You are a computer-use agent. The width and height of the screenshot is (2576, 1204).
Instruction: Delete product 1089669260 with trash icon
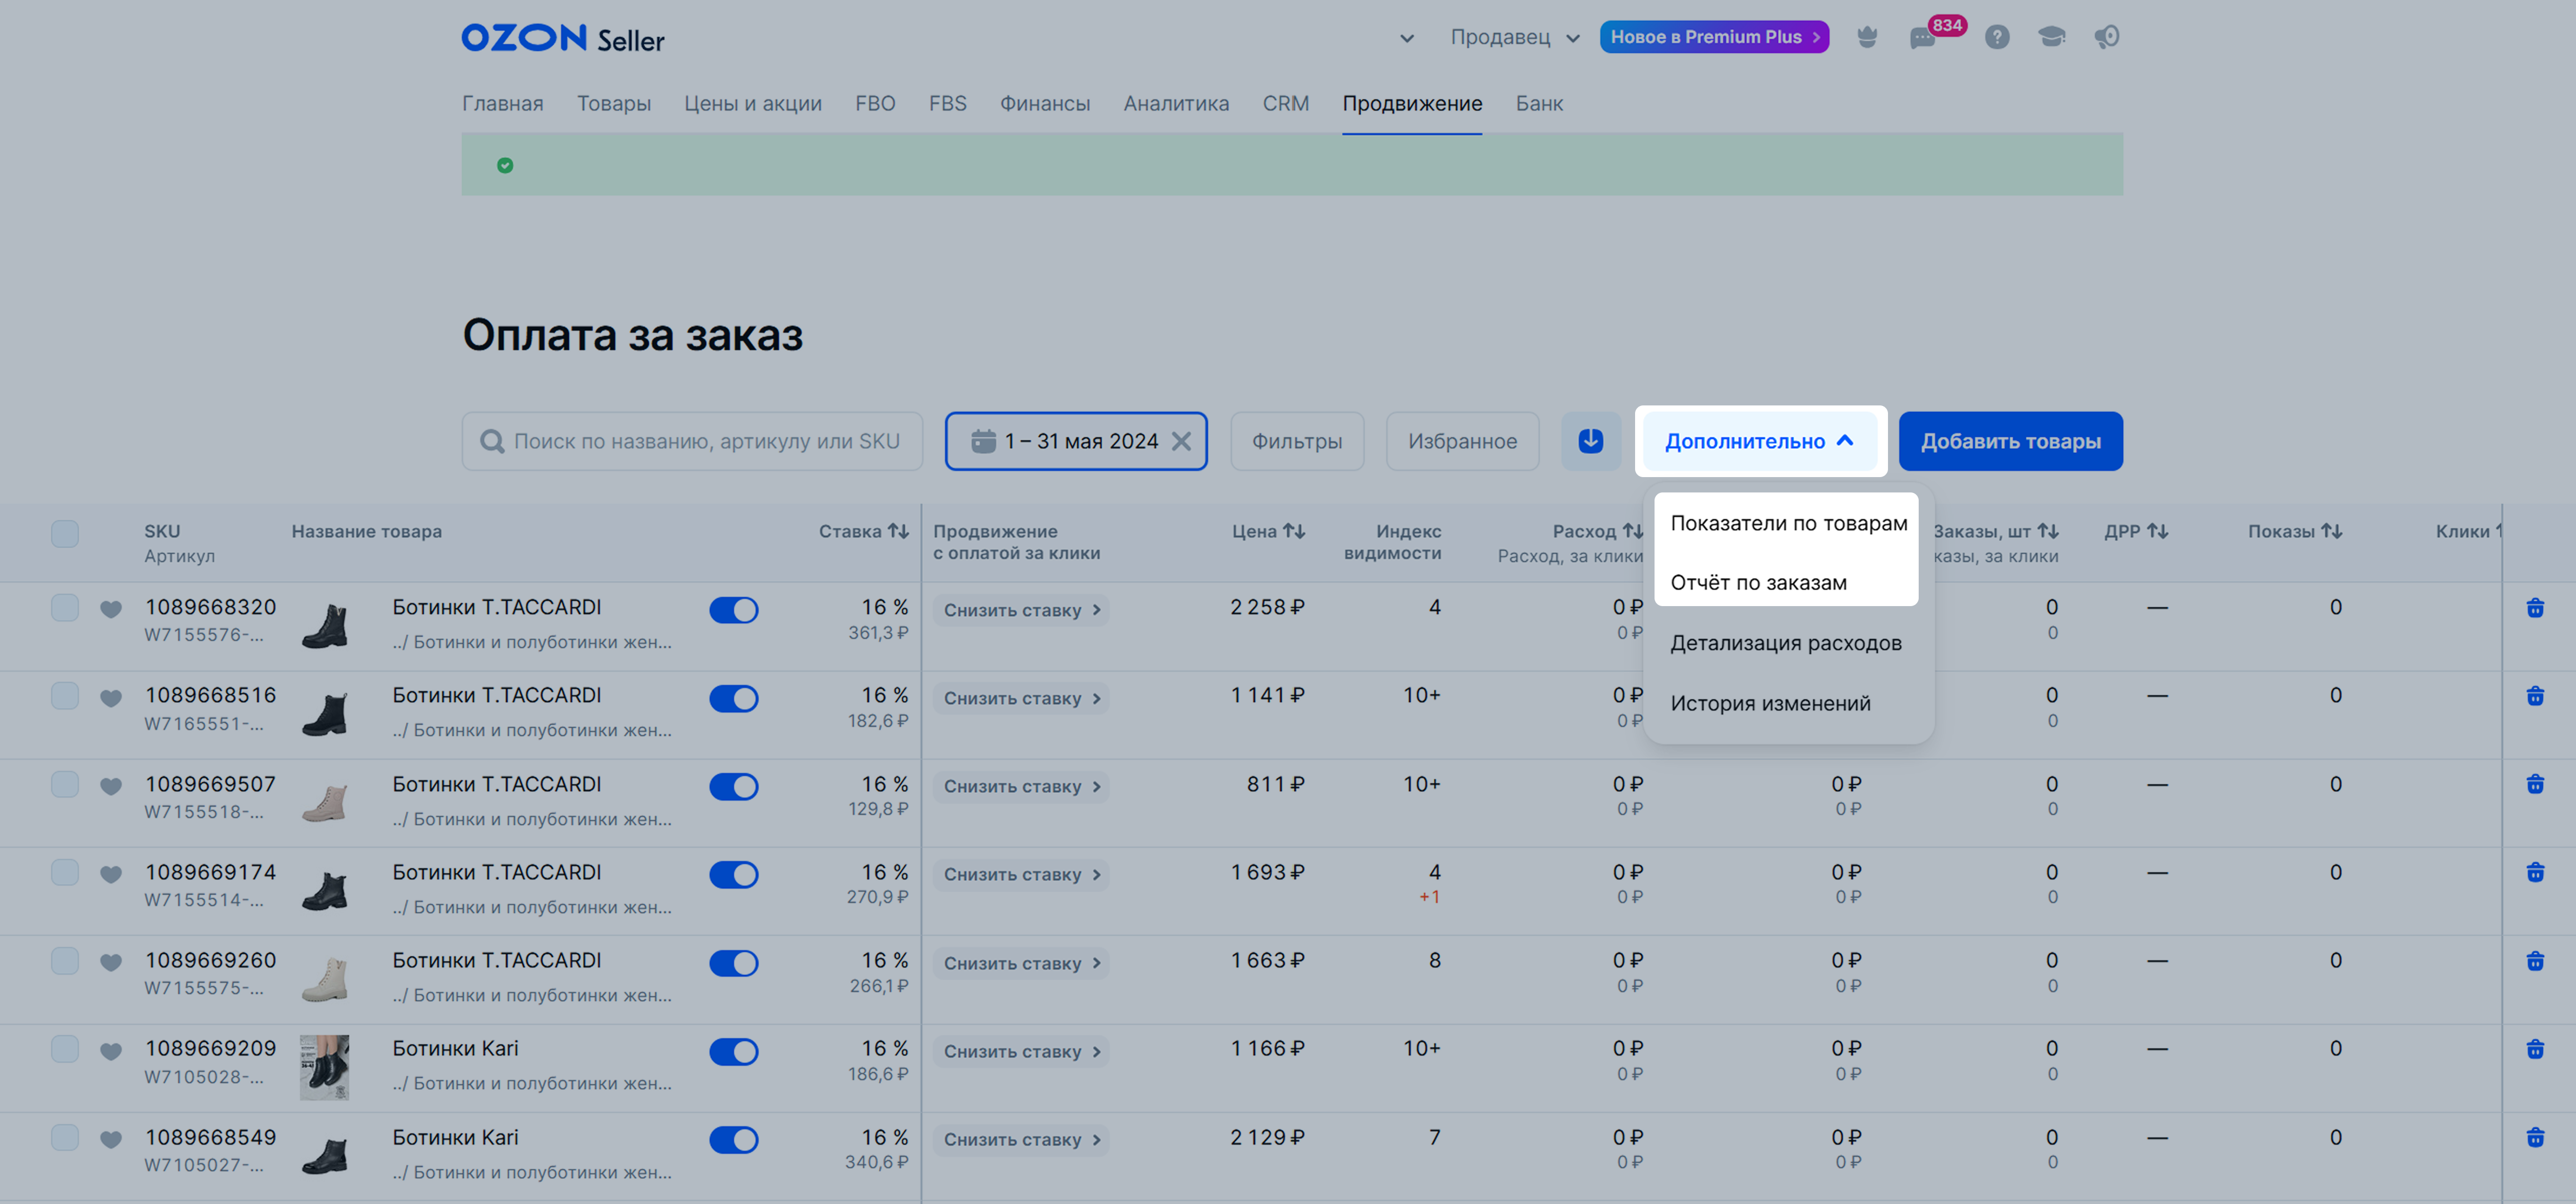tap(2535, 961)
